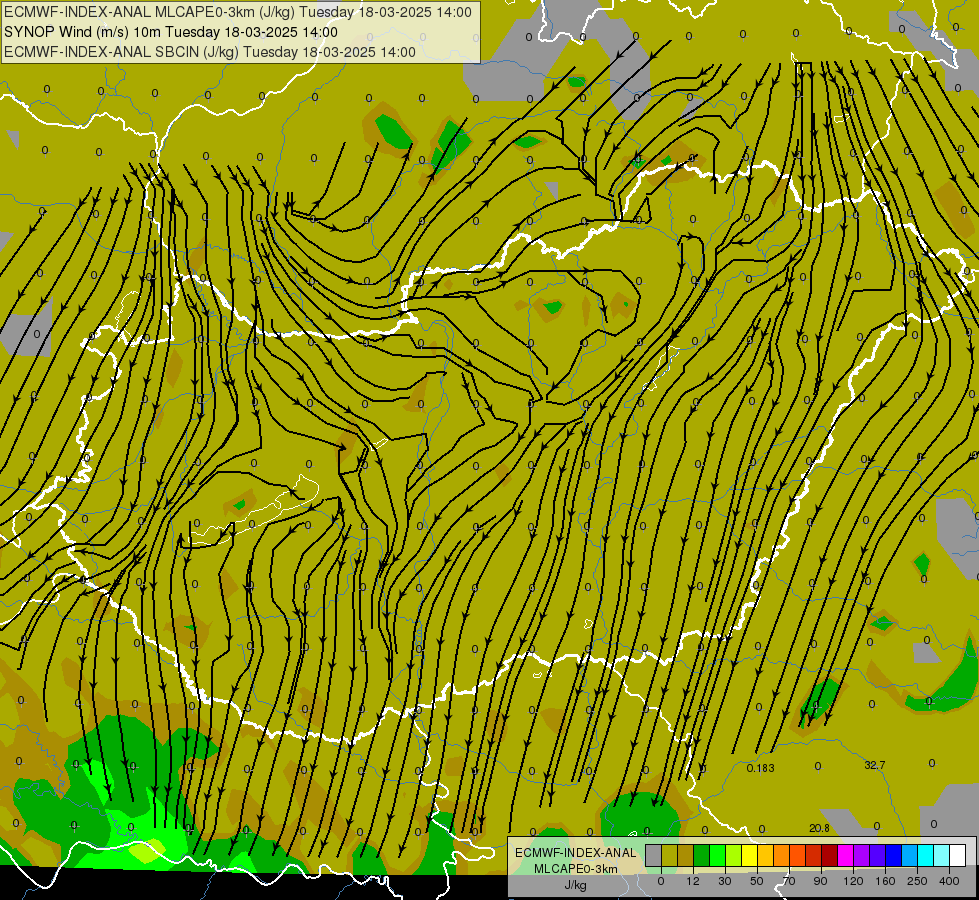Click the lime yellow-green legend swatch
979x900 pixels.
734,855
